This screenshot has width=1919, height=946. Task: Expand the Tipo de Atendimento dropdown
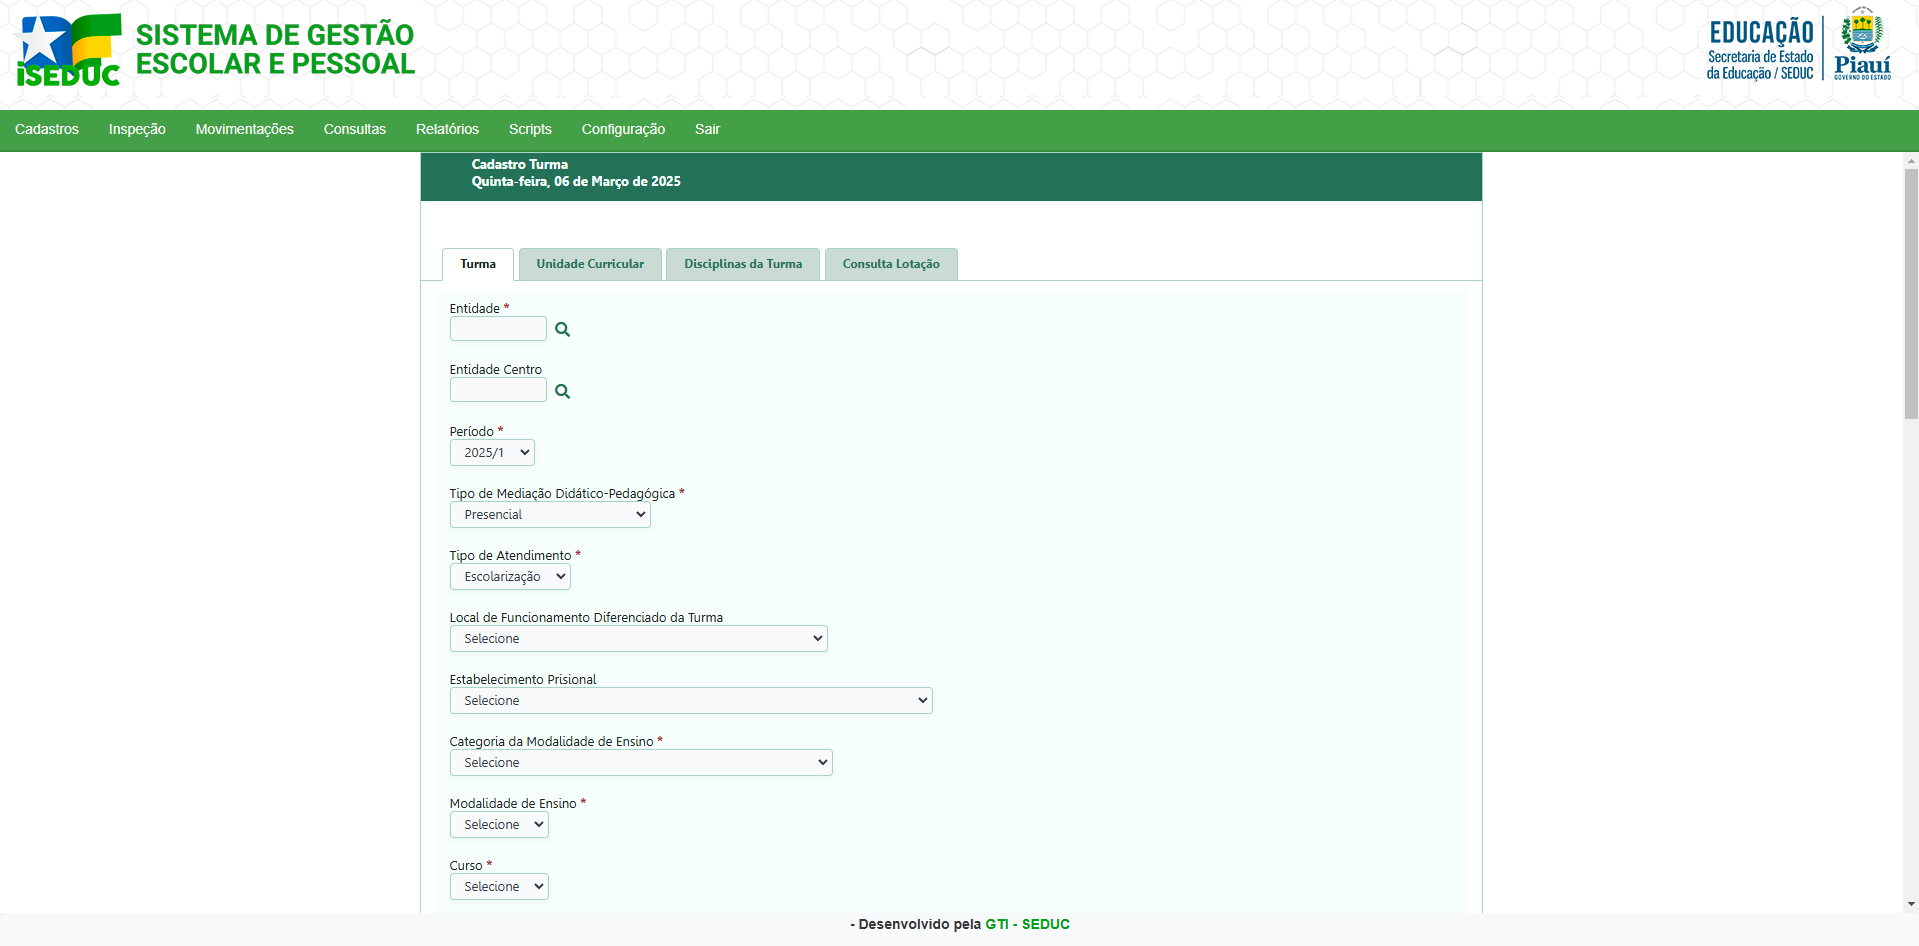point(510,577)
